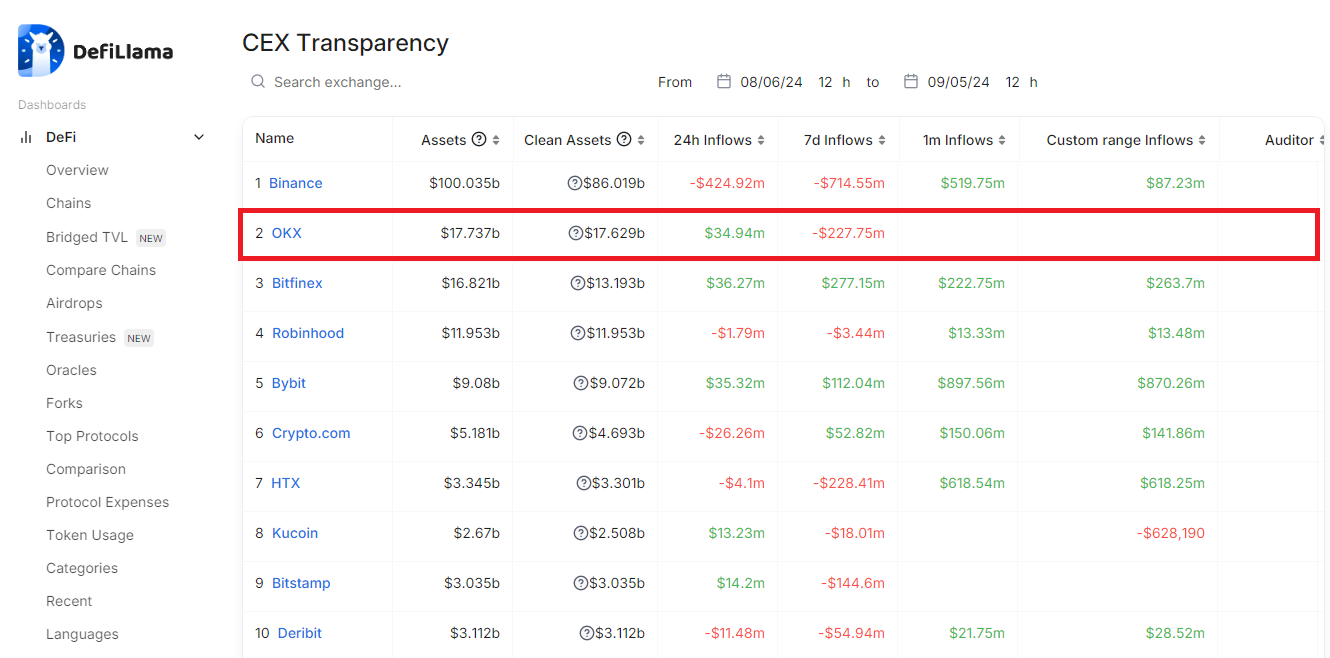
Task: Open the Bitstamp exchange link
Action: point(301,583)
